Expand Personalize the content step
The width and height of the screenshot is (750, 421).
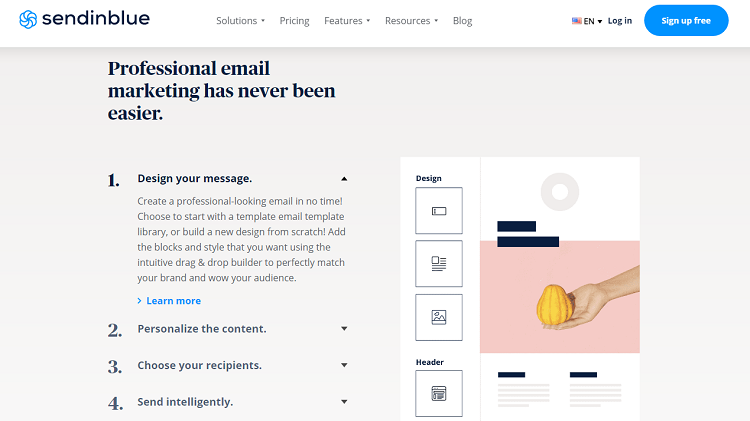344,329
